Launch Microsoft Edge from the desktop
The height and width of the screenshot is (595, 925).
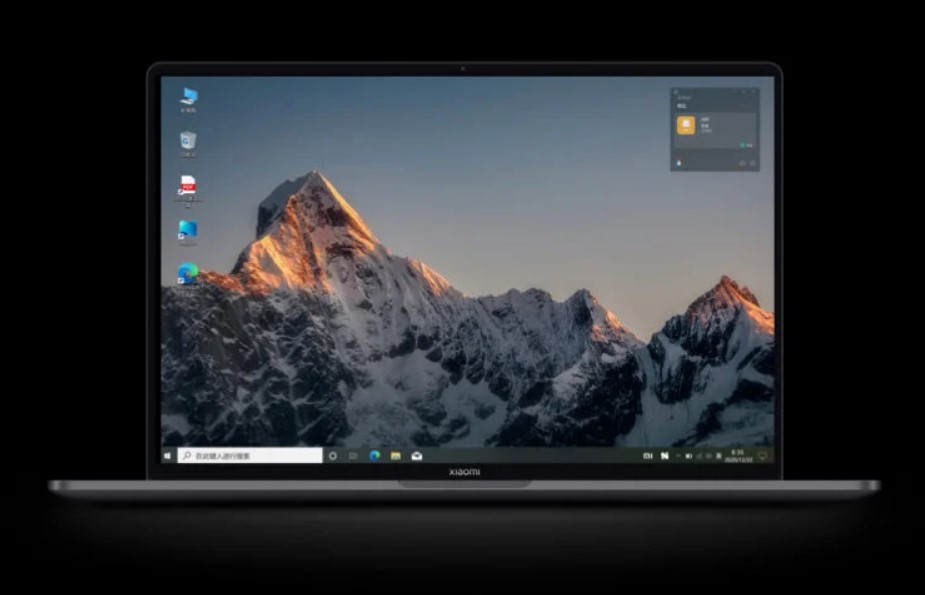coord(188,273)
